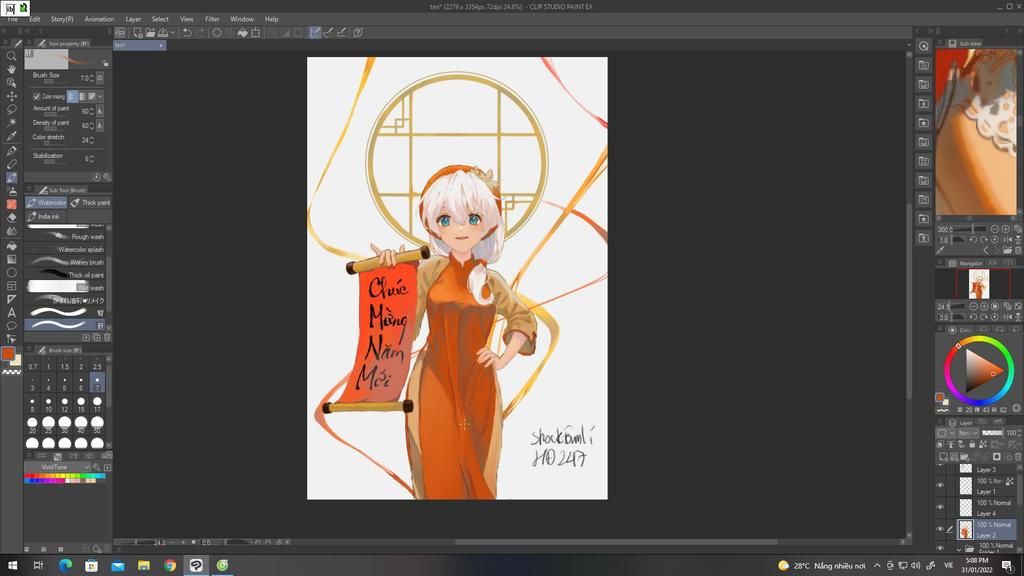The width and height of the screenshot is (1024, 576).
Task: Select the Move layer tool
Action: coord(11,96)
